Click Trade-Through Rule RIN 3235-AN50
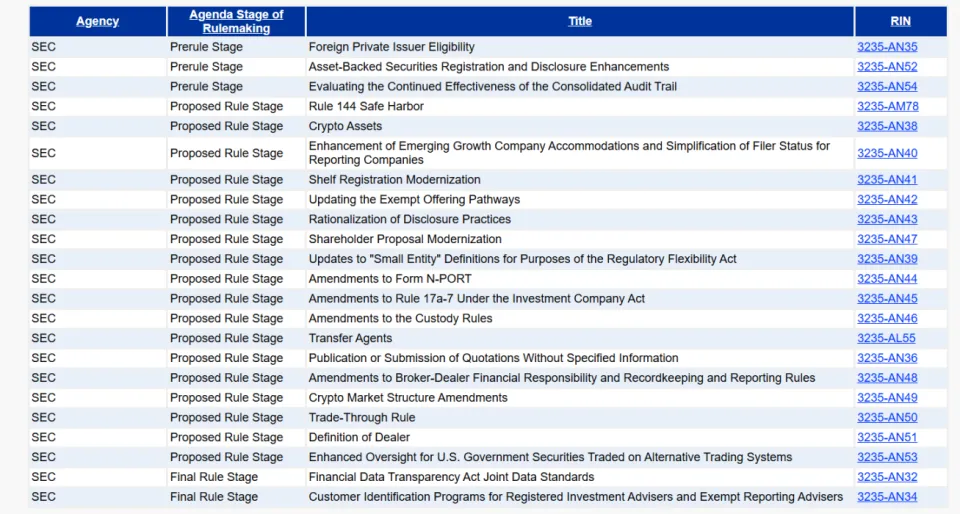The width and height of the screenshot is (960, 514). pyautogui.click(x=887, y=418)
